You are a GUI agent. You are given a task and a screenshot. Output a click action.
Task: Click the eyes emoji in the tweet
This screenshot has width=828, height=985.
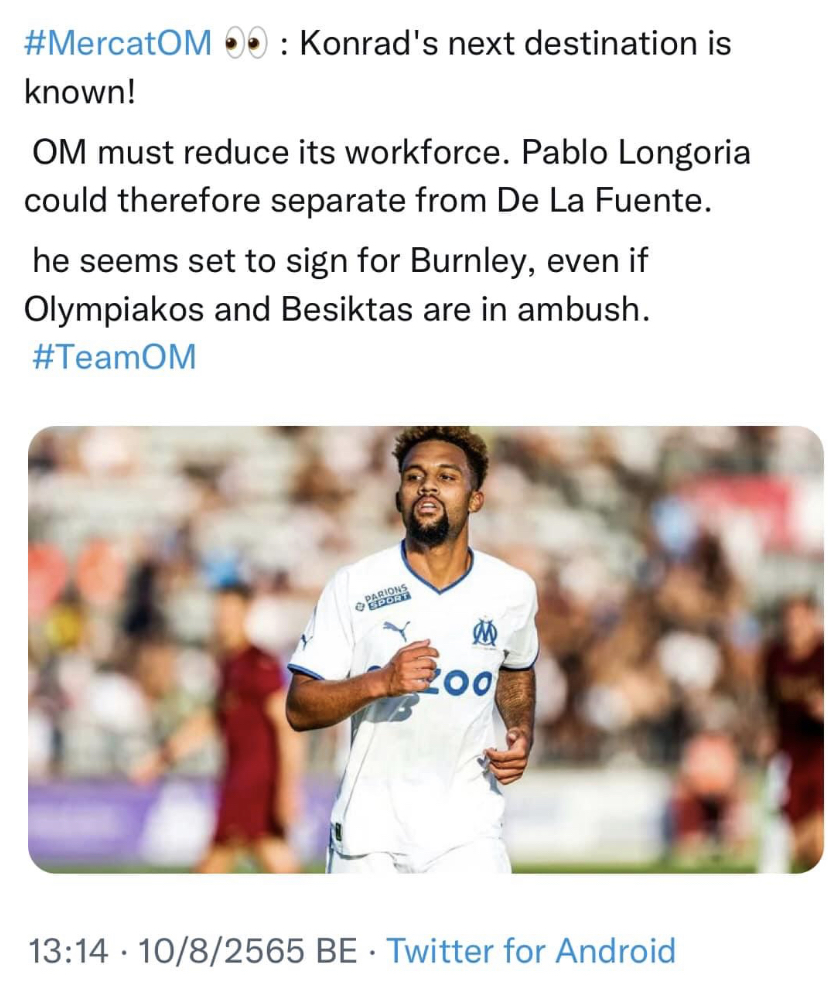(245, 45)
